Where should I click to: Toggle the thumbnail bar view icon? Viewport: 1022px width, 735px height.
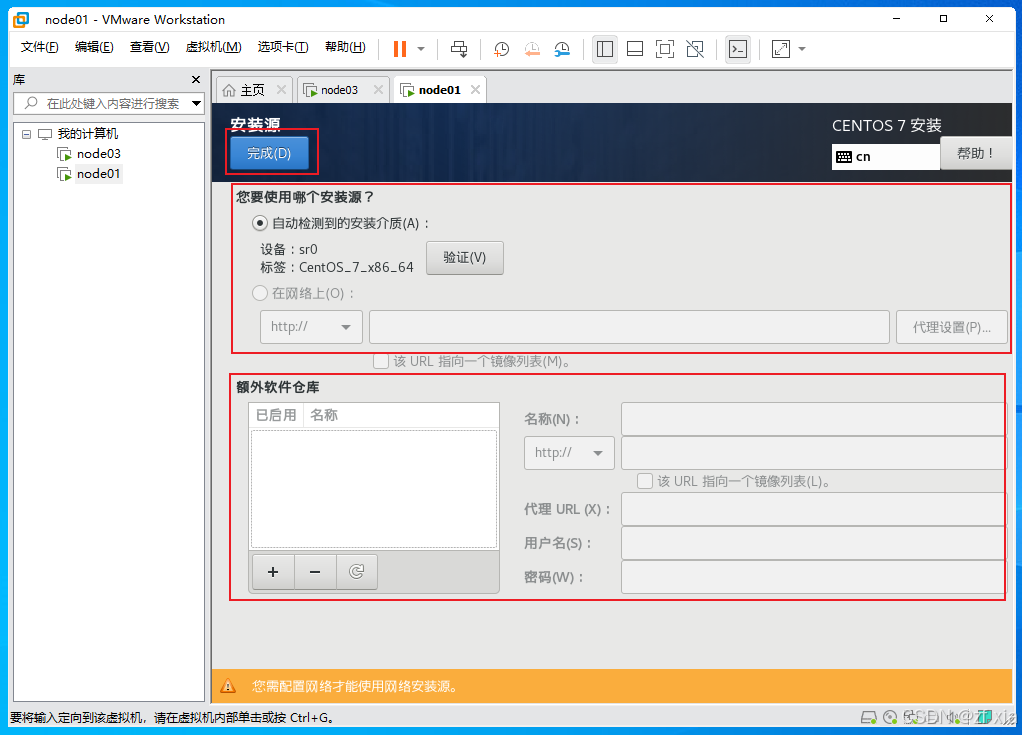635,49
